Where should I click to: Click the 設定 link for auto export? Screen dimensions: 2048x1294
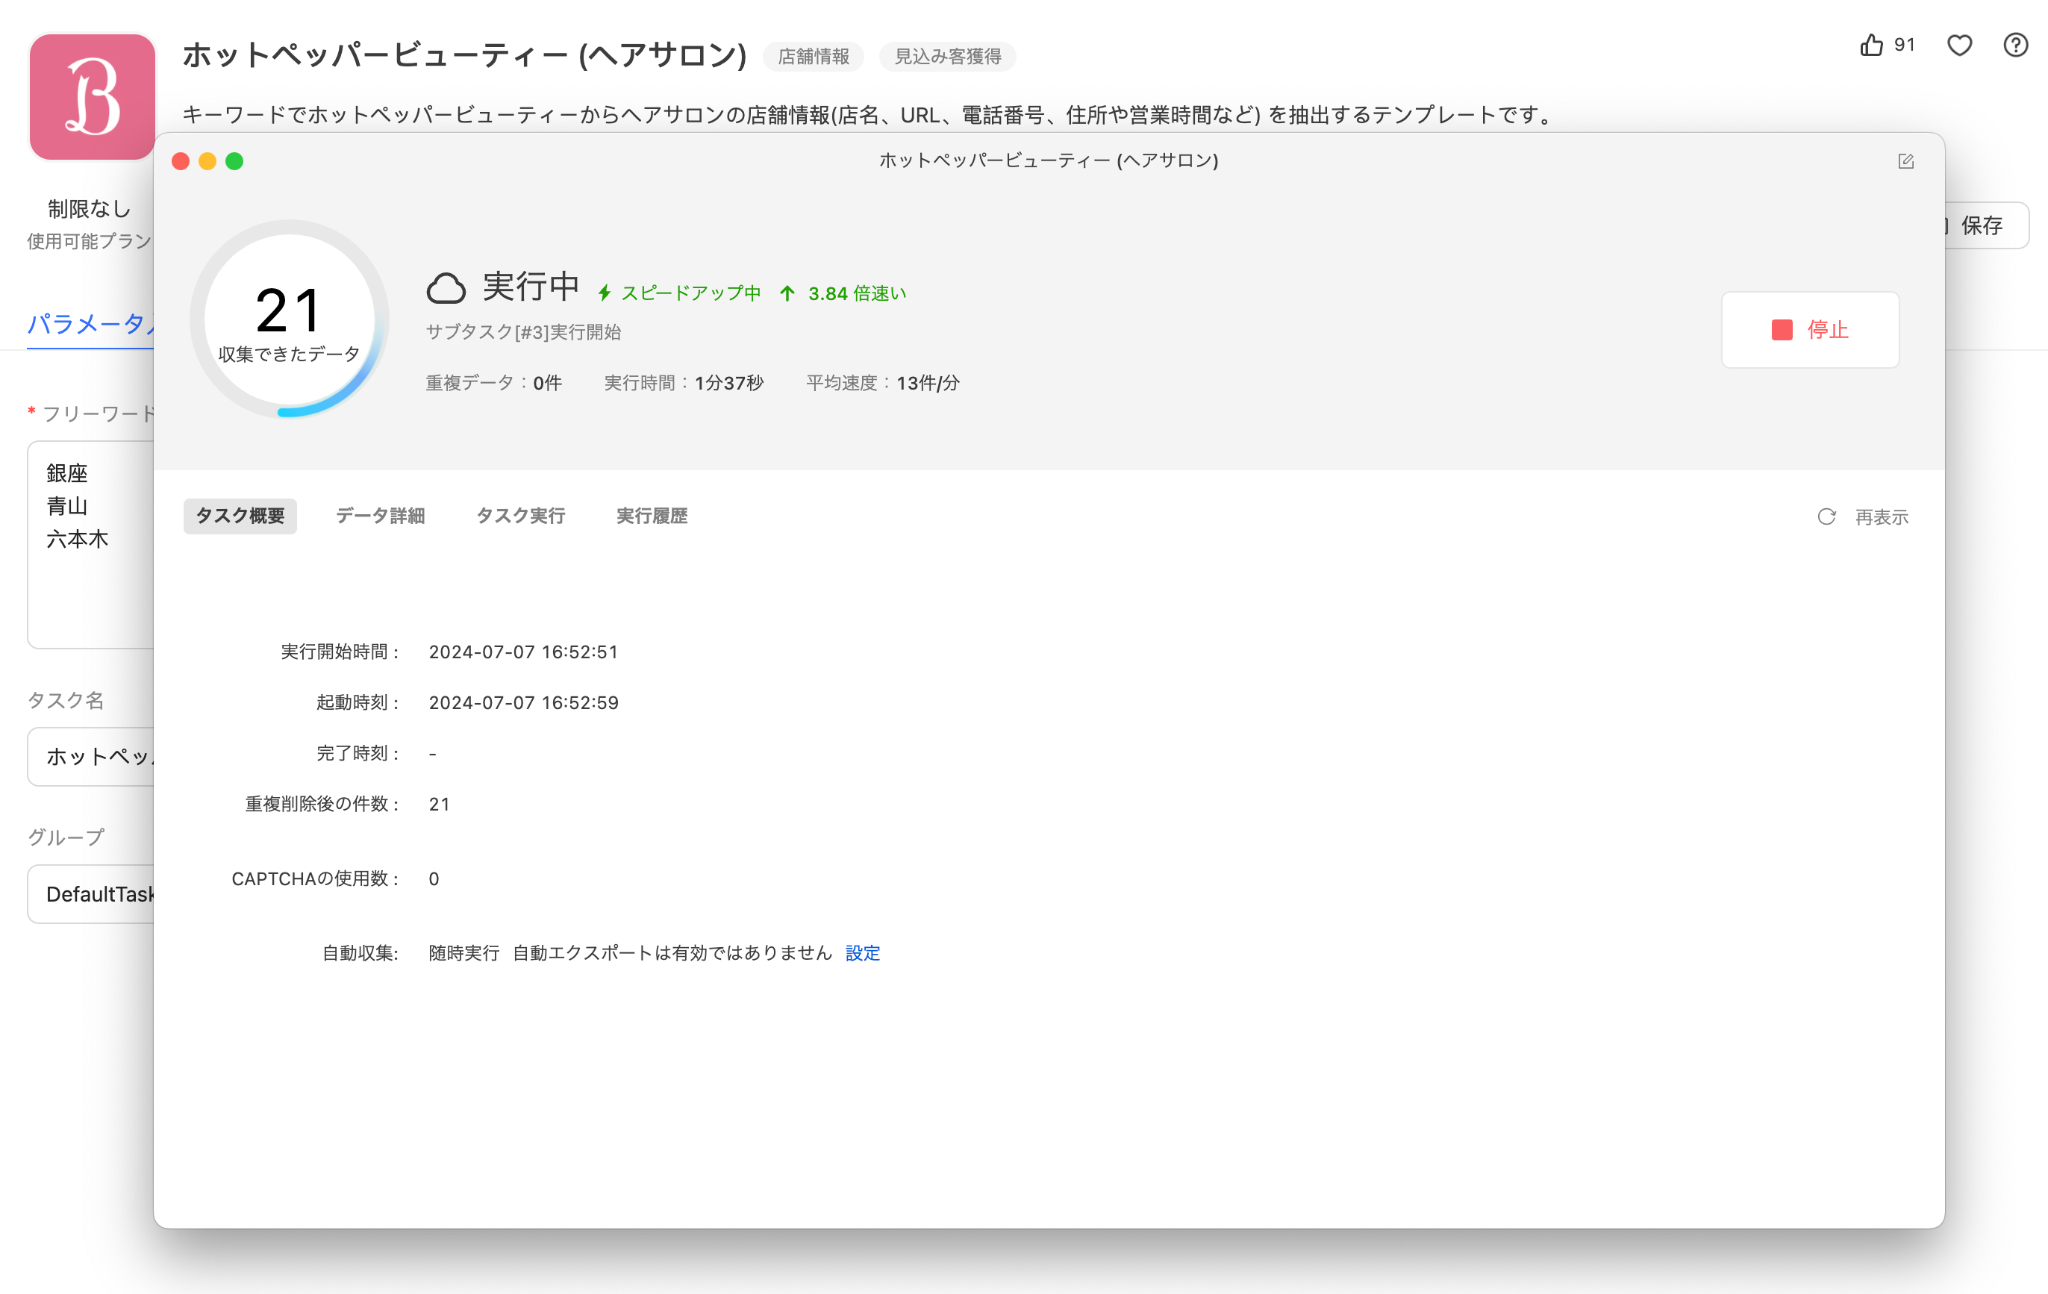click(862, 953)
